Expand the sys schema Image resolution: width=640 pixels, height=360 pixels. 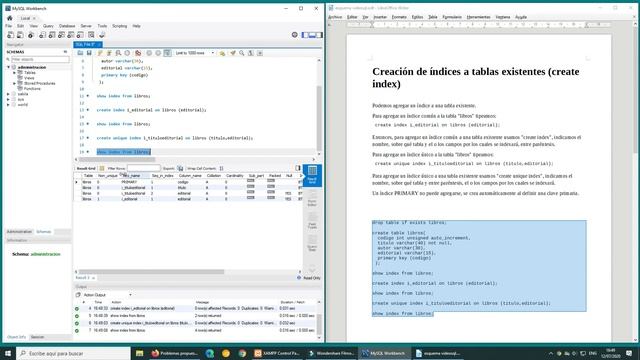click(x=8, y=99)
